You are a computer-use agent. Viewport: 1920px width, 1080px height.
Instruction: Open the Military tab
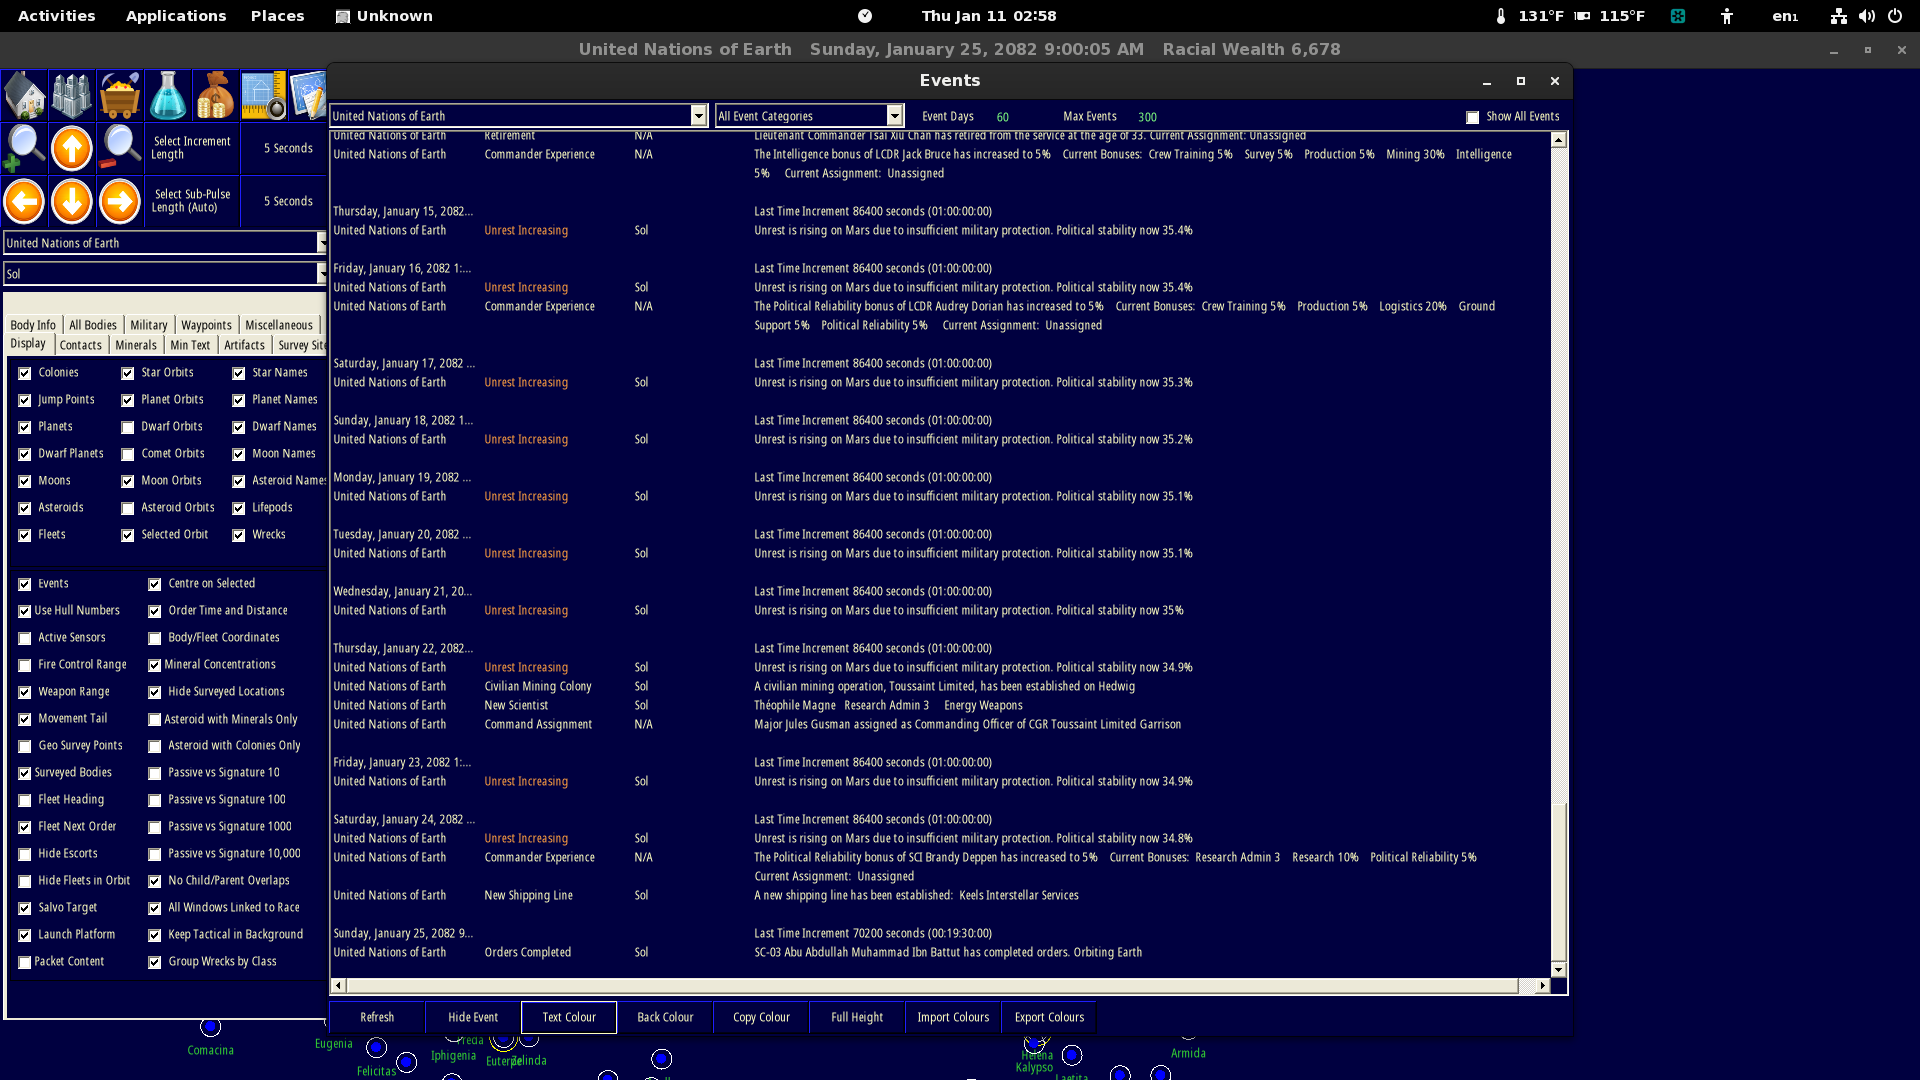pyautogui.click(x=149, y=325)
